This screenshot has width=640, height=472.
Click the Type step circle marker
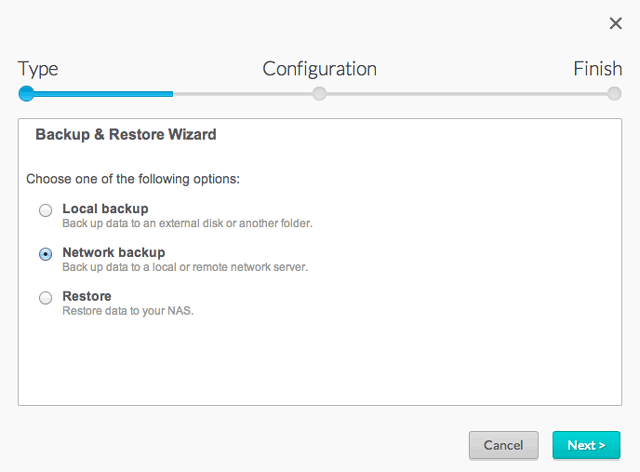(x=26, y=93)
